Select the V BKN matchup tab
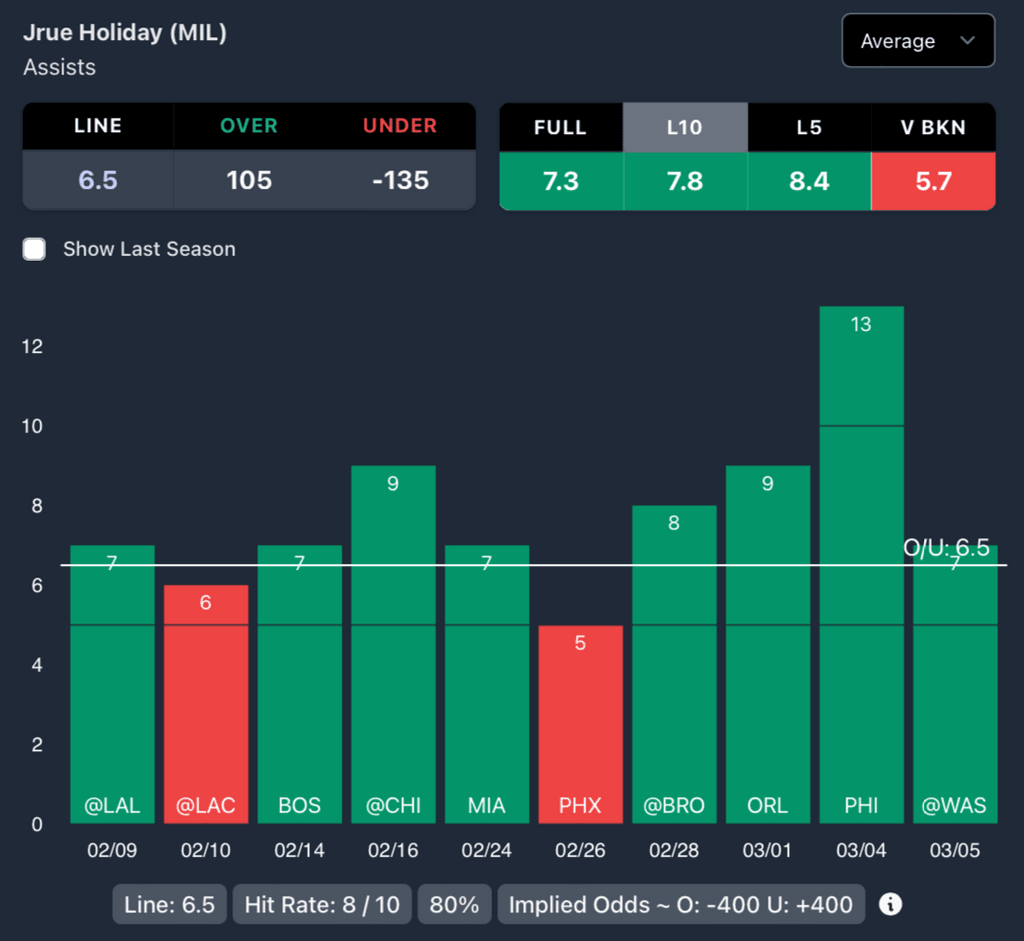The height and width of the screenshot is (941, 1024). pyautogui.click(x=933, y=127)
